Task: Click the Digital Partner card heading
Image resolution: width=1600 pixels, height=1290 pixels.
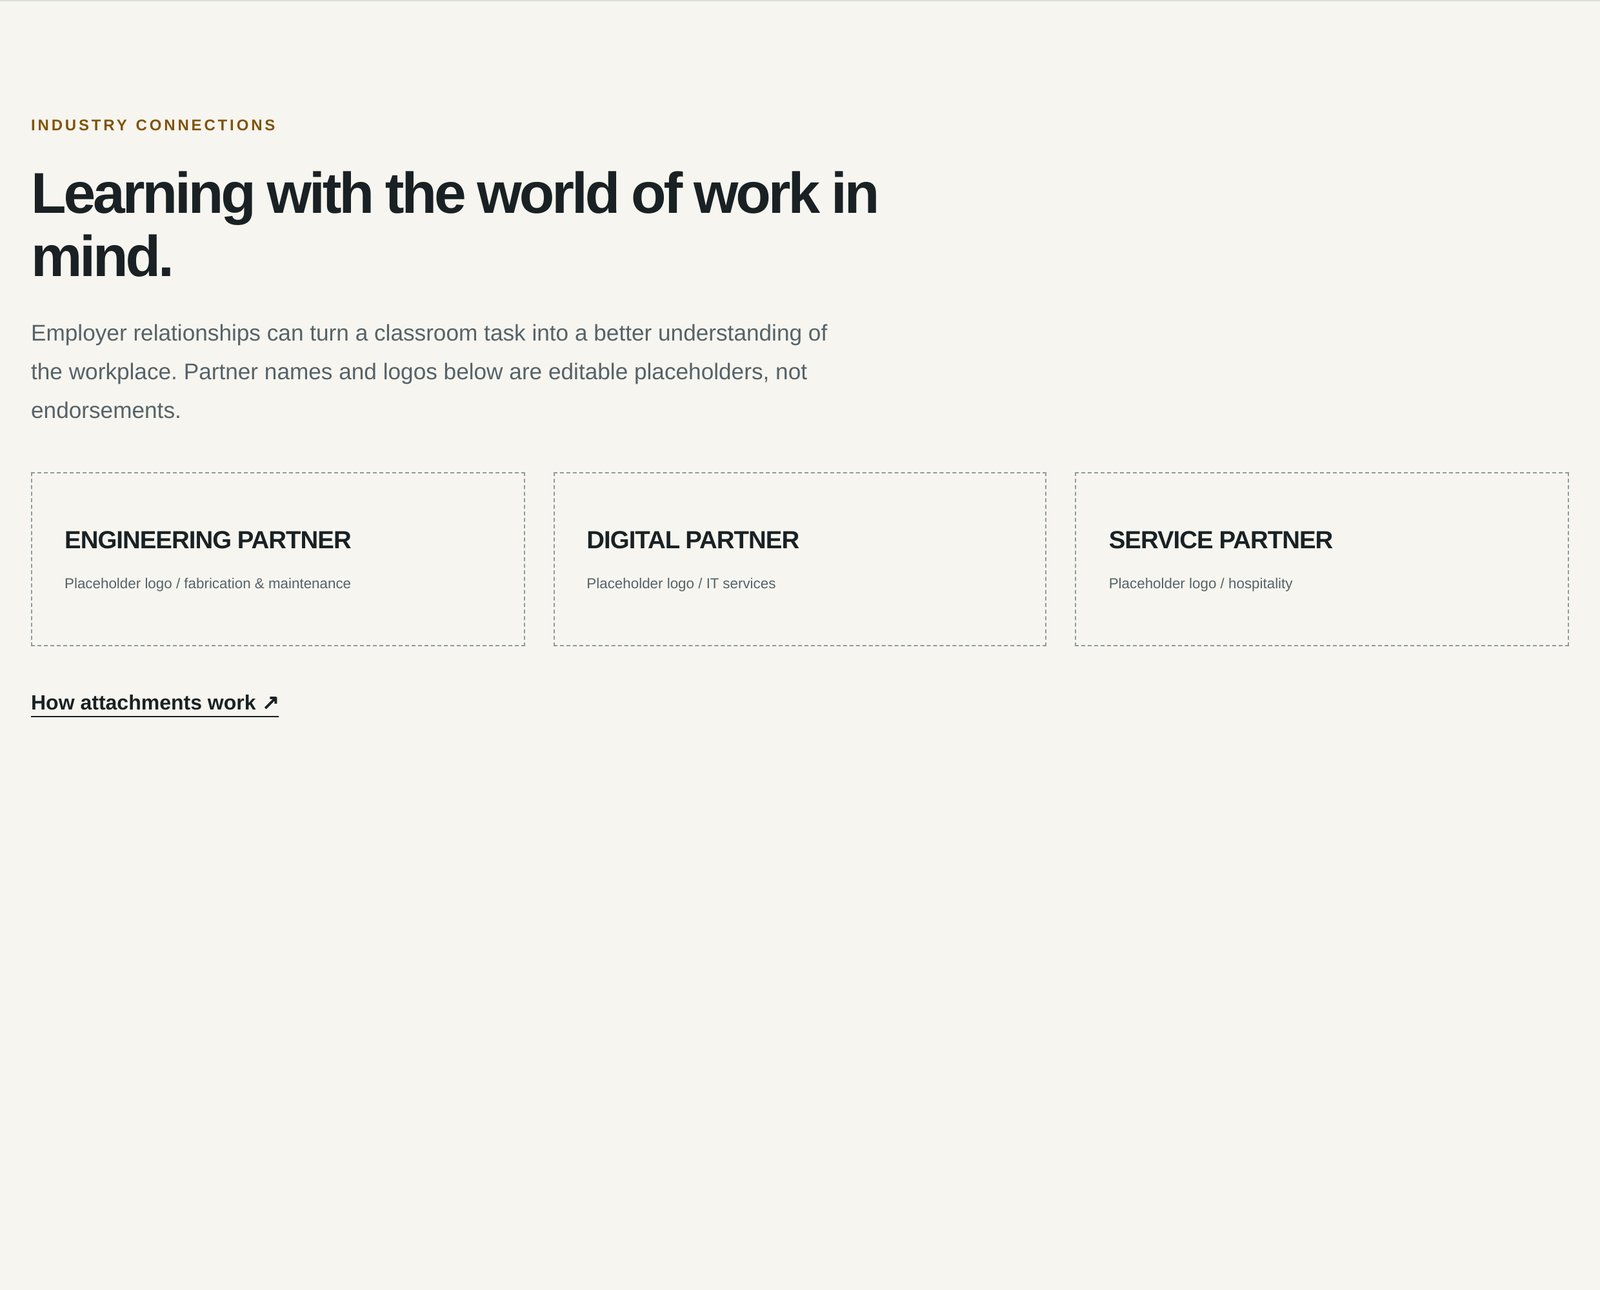Action: coord(692,540)
